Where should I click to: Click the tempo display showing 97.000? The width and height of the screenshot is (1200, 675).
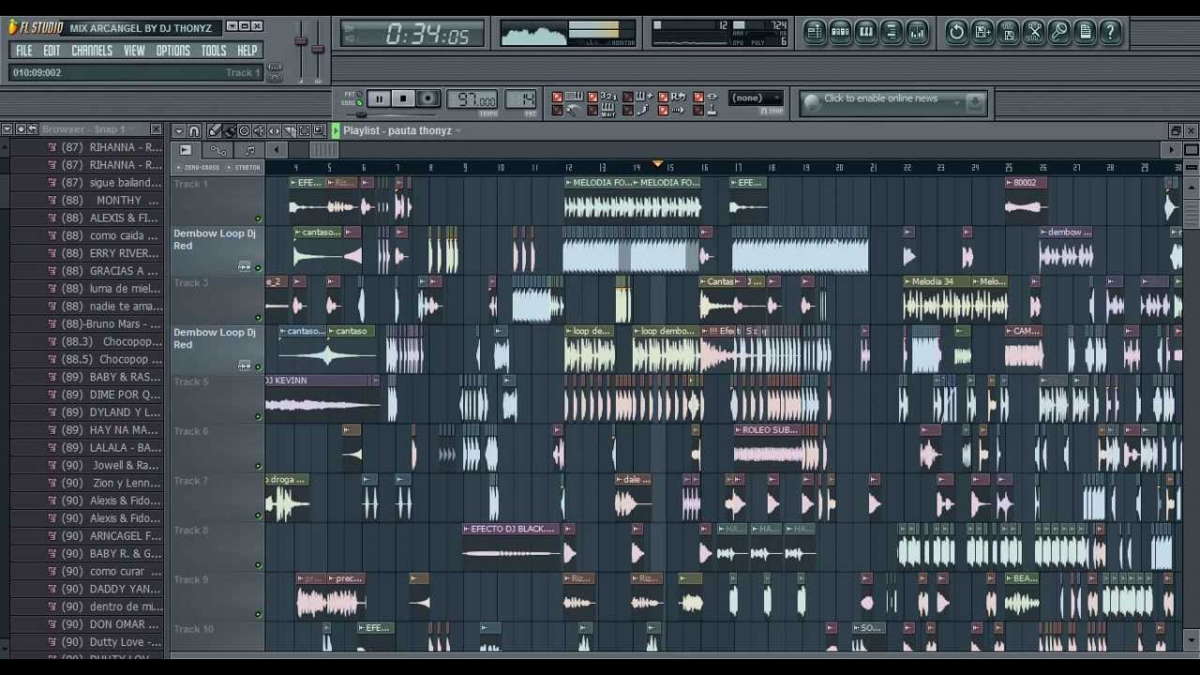[472, 99]
